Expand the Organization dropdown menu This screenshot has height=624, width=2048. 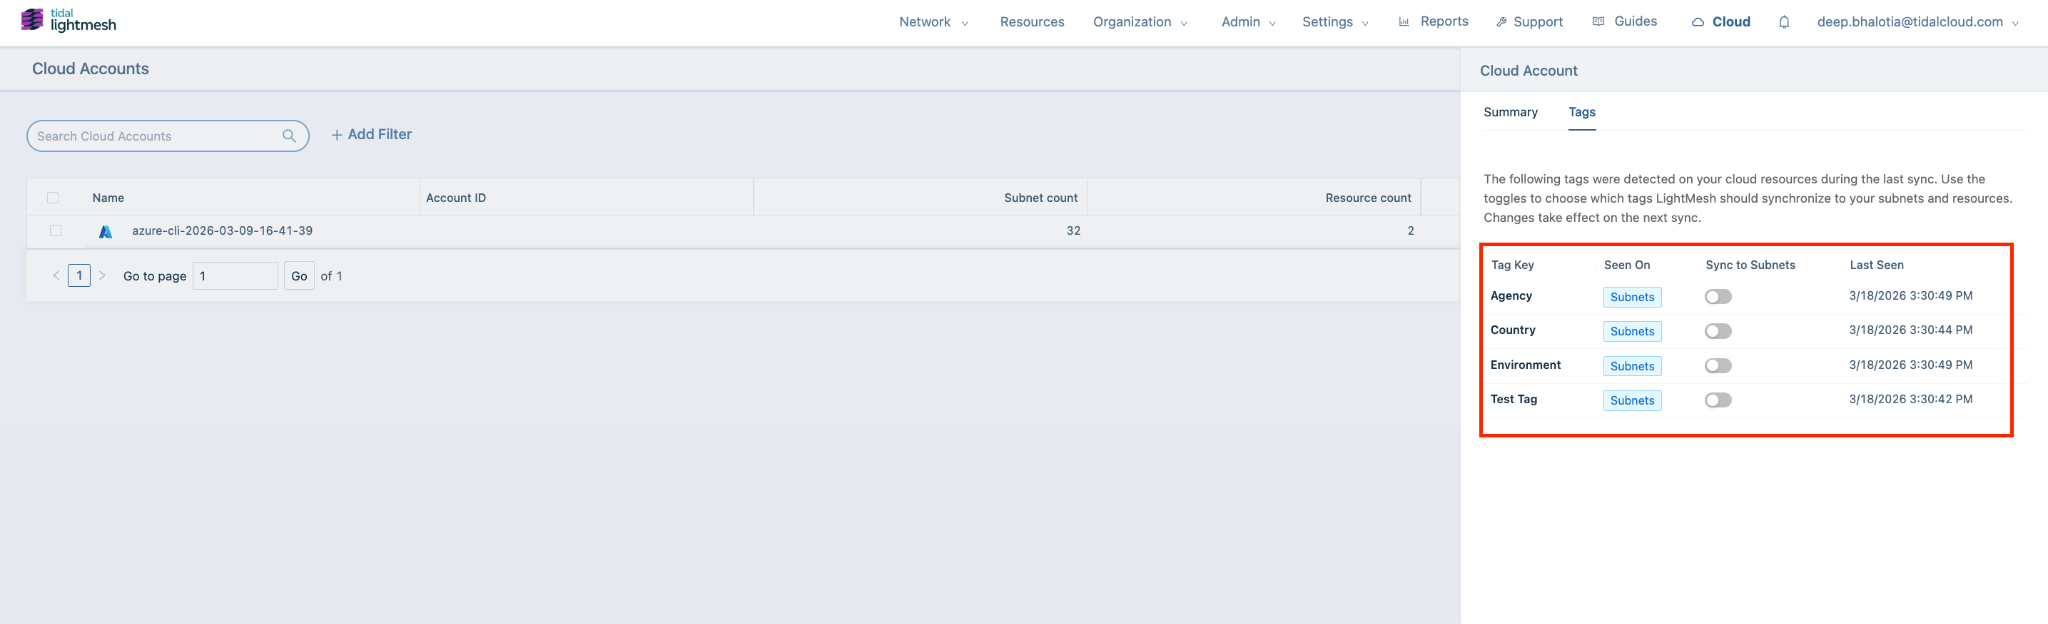tap(1140, 22)
